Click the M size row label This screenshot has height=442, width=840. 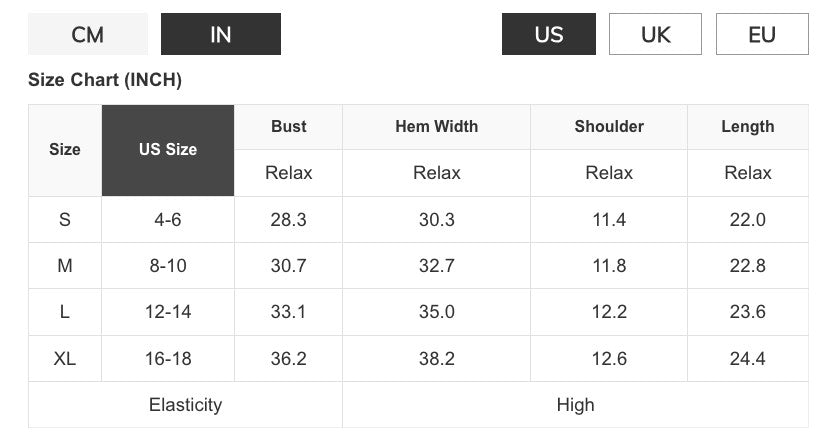click(65, 266)
